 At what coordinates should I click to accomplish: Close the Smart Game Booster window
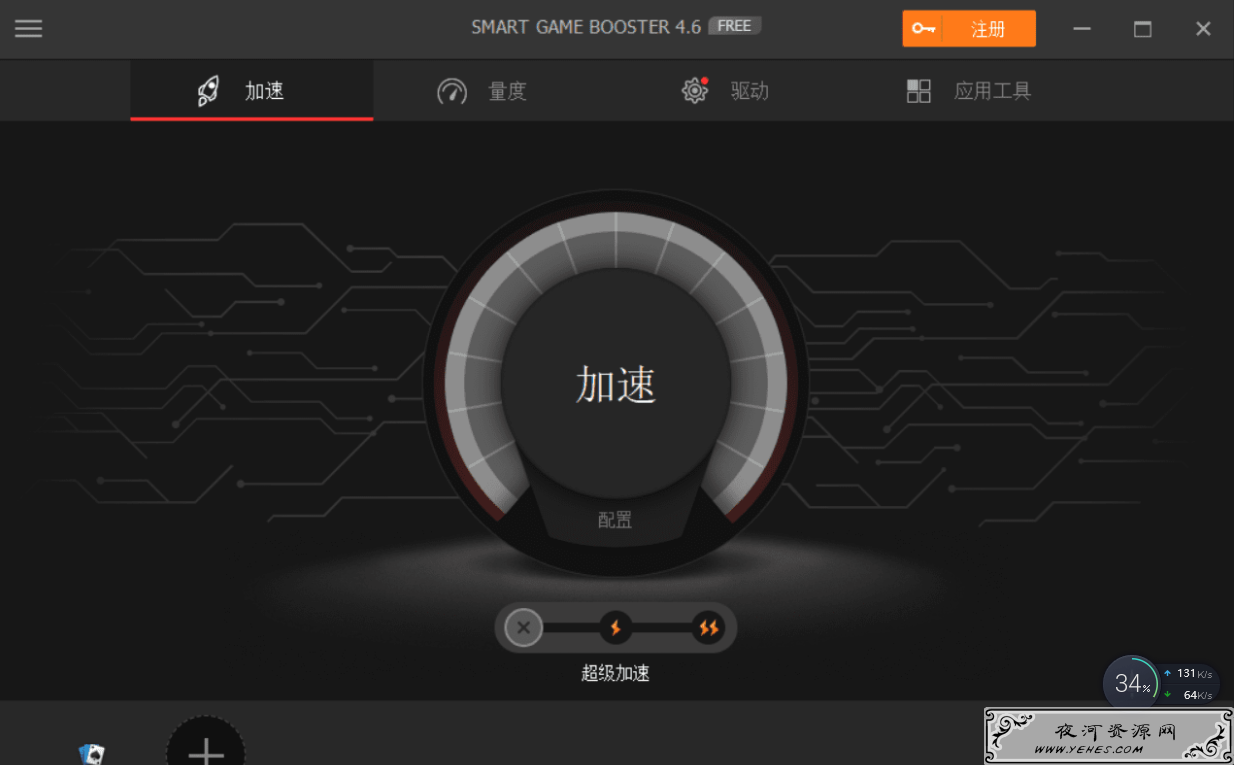1203,29
